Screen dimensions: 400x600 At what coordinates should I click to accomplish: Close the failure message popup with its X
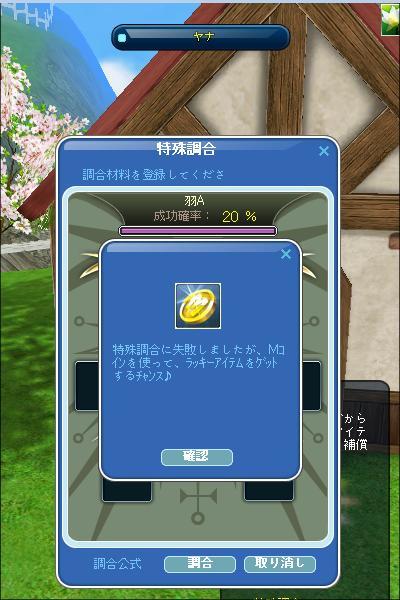286,254
